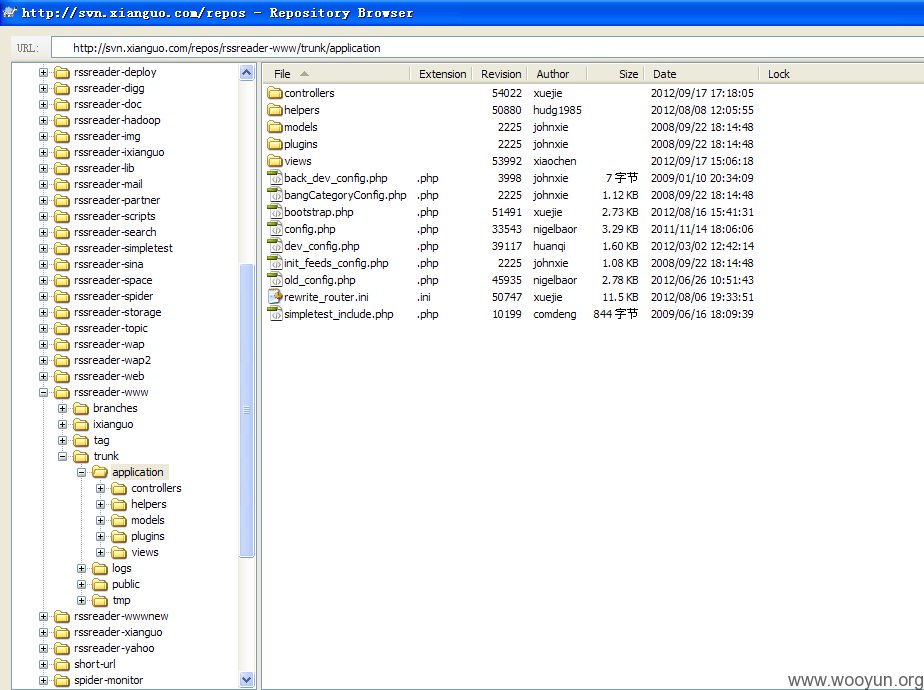
Task: Collapse the rssreader-www tree node
Action: coord(44,392)
